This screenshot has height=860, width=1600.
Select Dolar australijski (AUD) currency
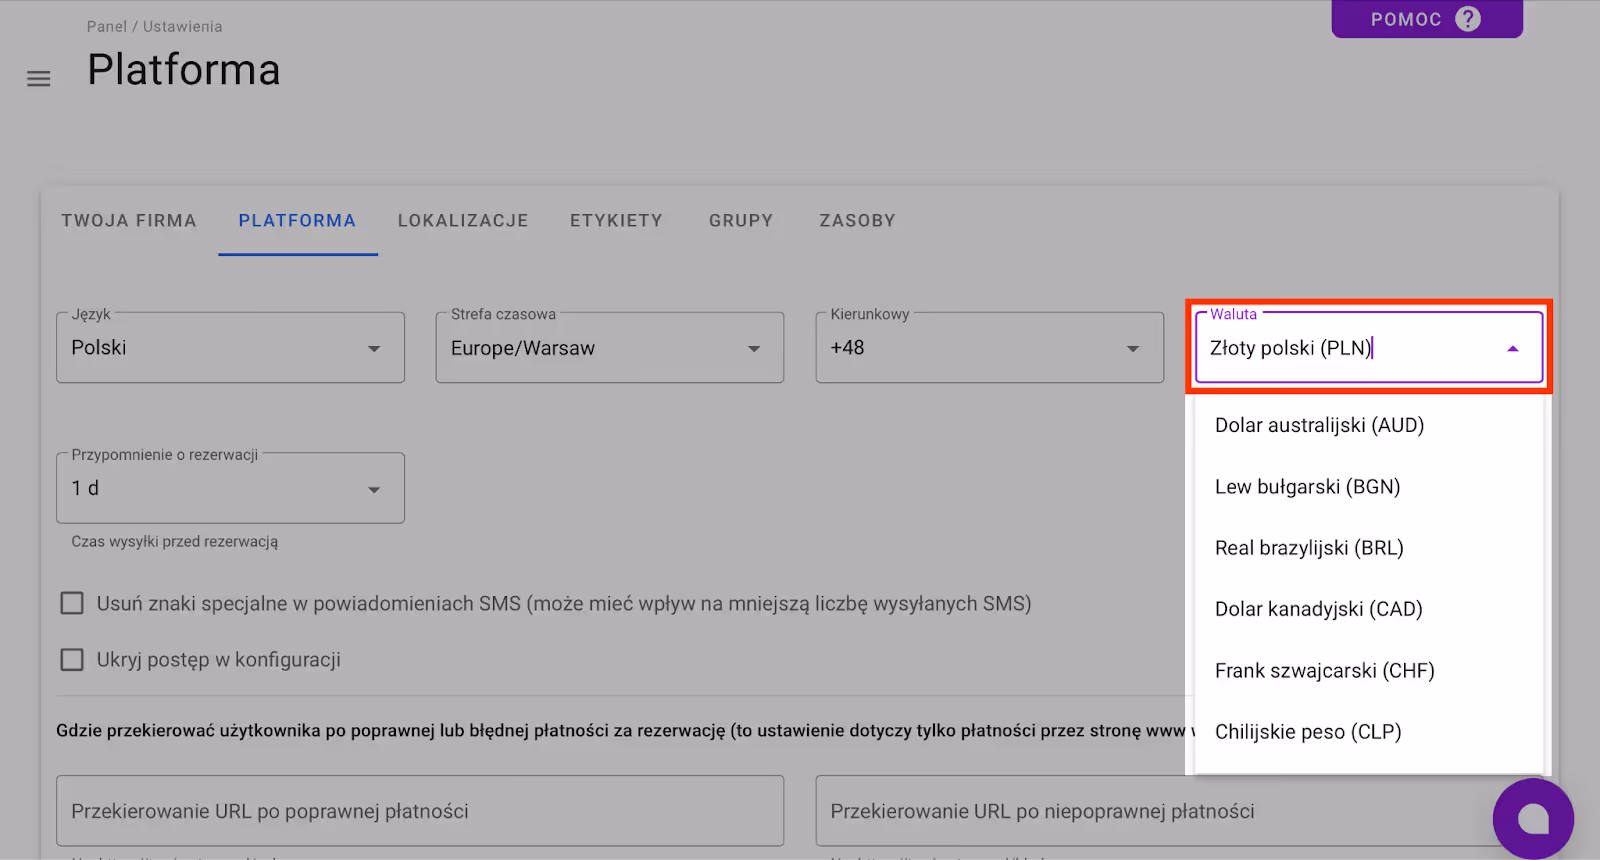click(x=1319, y=425)
